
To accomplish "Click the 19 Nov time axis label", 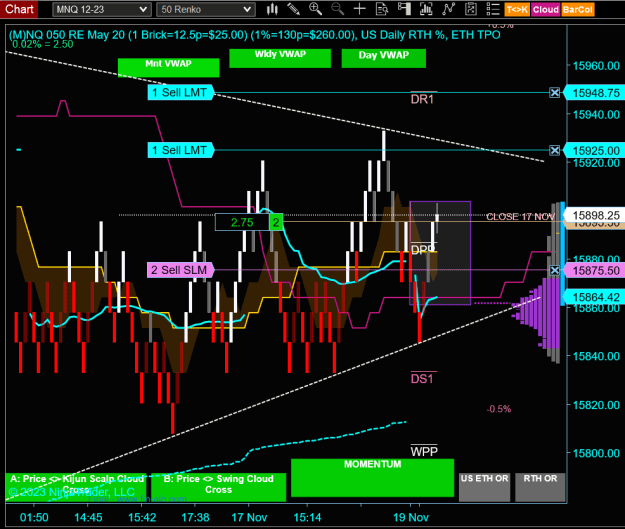I will (411, 517).
